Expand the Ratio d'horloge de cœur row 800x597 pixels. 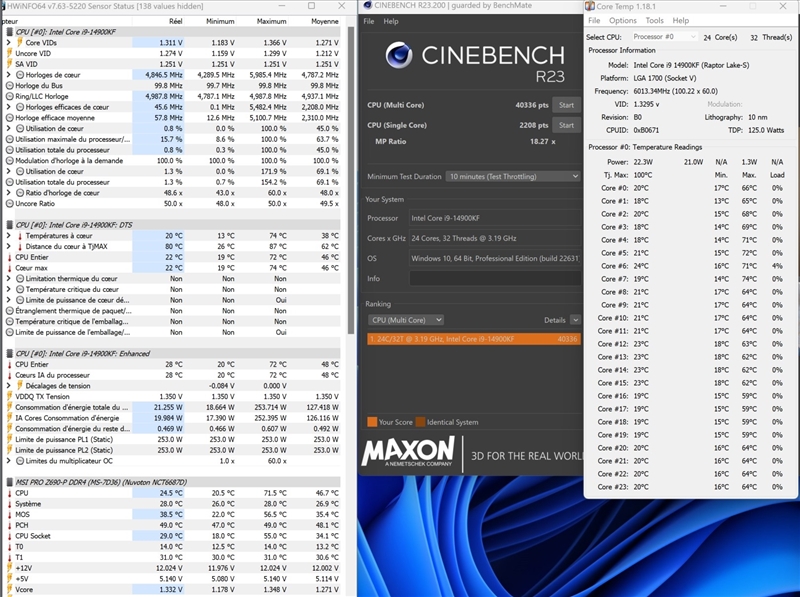tap(9, 192)
